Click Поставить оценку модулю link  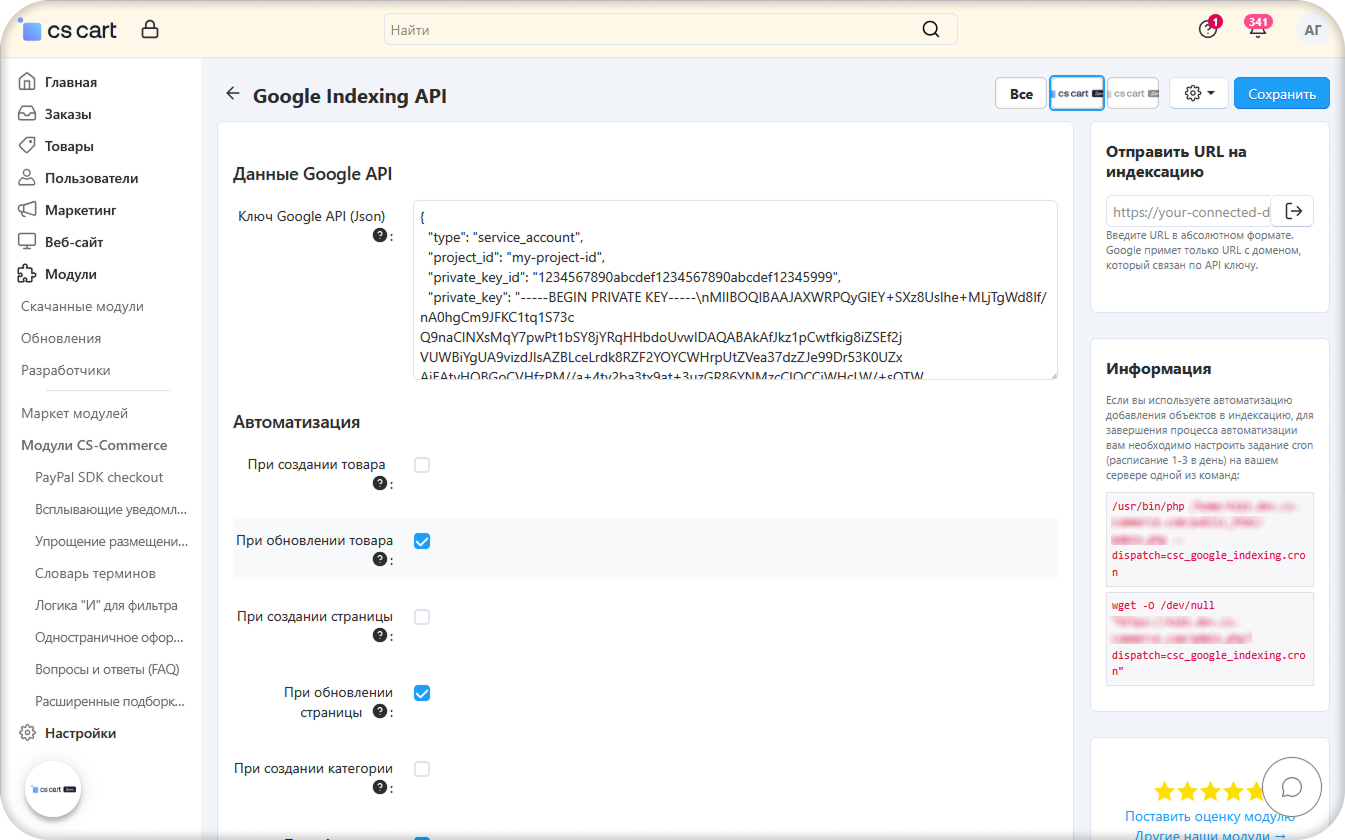pos(1209,816)
